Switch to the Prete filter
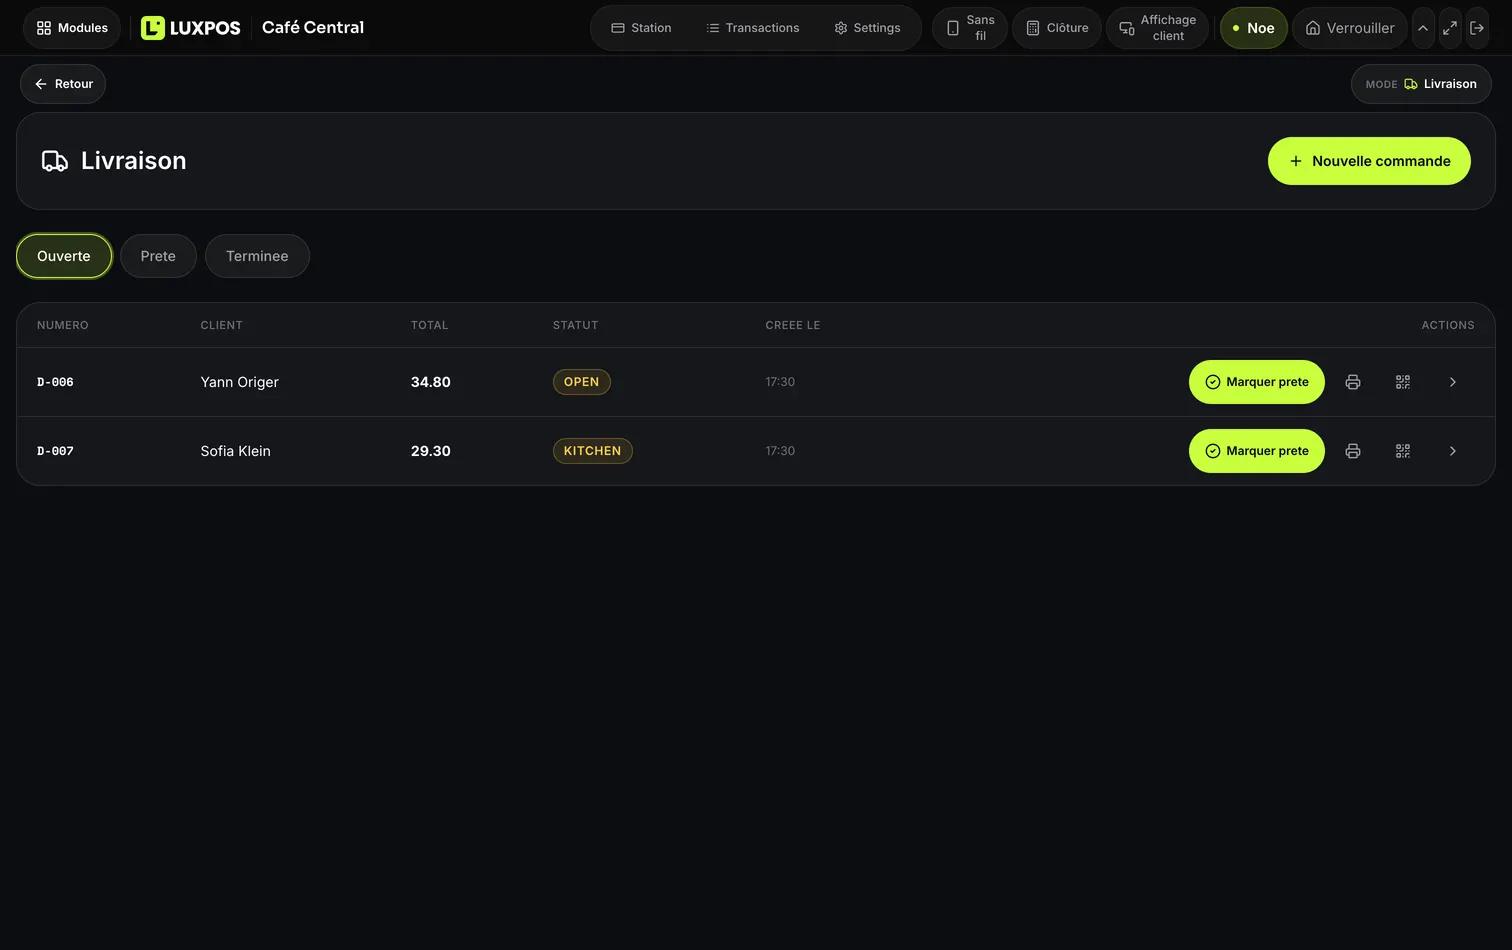 (158, 256)
